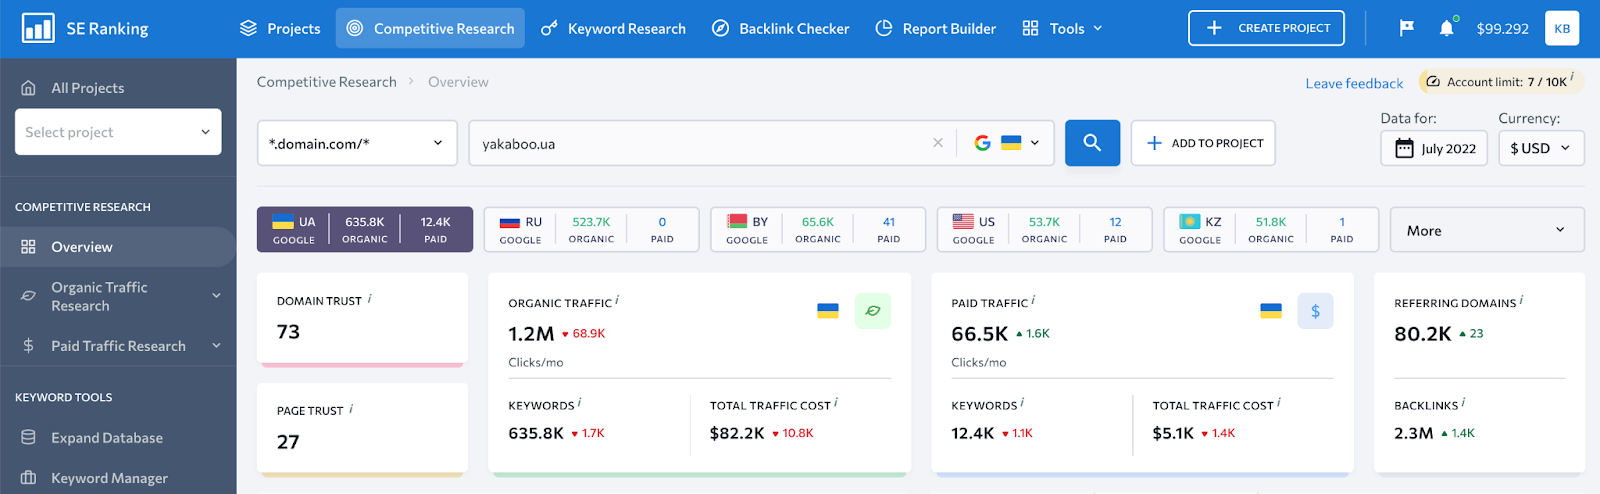1600x494 pixels.
Task: Click the backlinks value 2.3M
Action: pyautogui.click(x=1414, y=433)
